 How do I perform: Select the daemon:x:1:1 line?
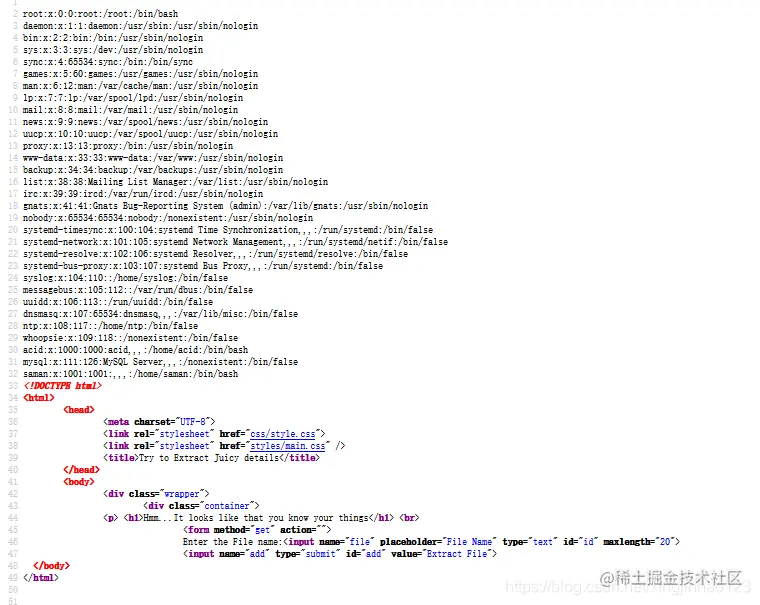tap(140, 26)
